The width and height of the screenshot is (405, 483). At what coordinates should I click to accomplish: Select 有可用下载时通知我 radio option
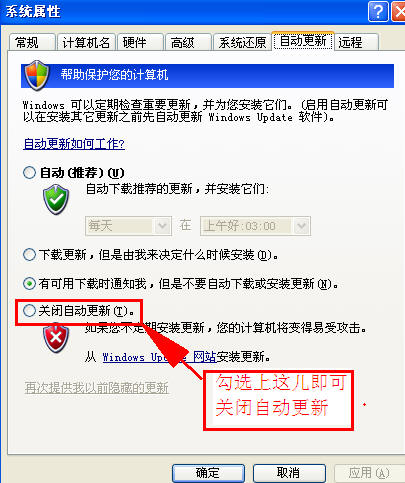tap(29, 284)
